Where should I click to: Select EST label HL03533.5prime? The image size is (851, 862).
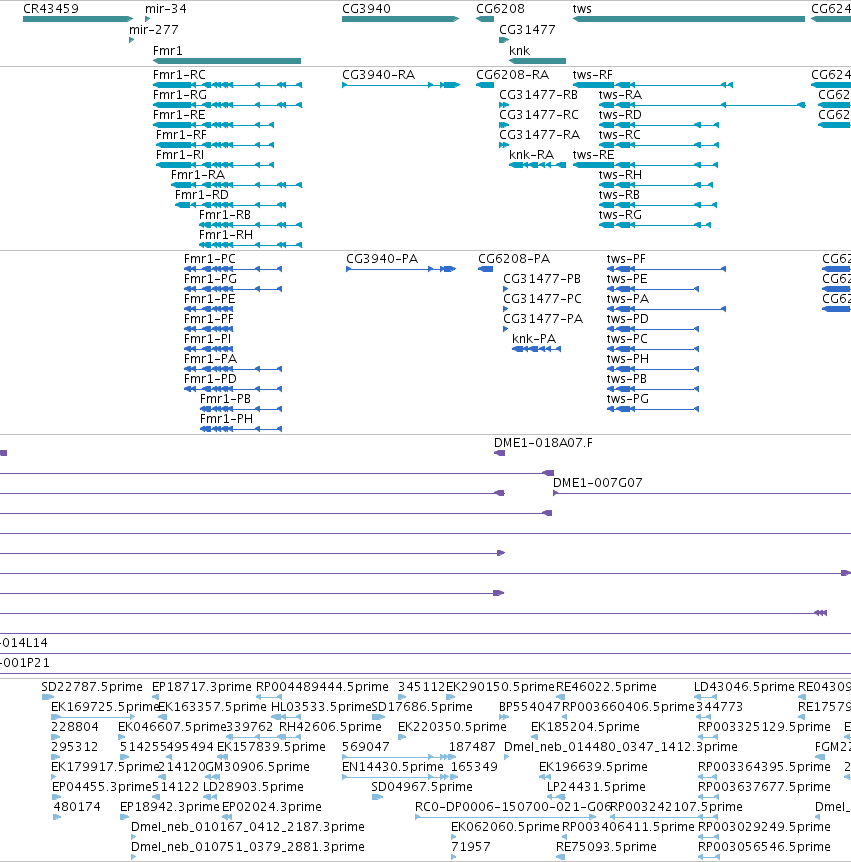tap(321, 706)
